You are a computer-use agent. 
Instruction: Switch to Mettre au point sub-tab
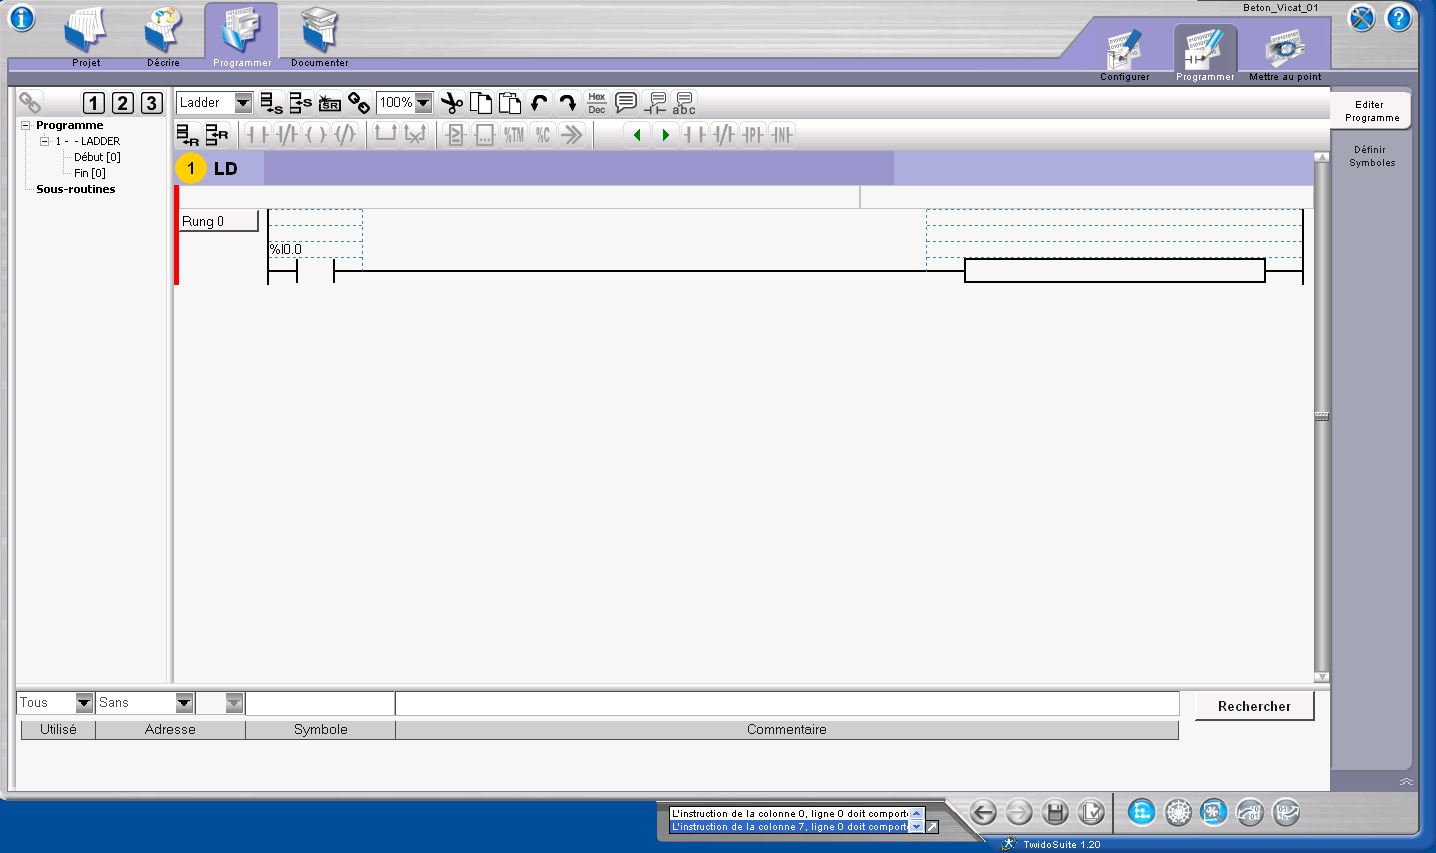[1285, 55]
